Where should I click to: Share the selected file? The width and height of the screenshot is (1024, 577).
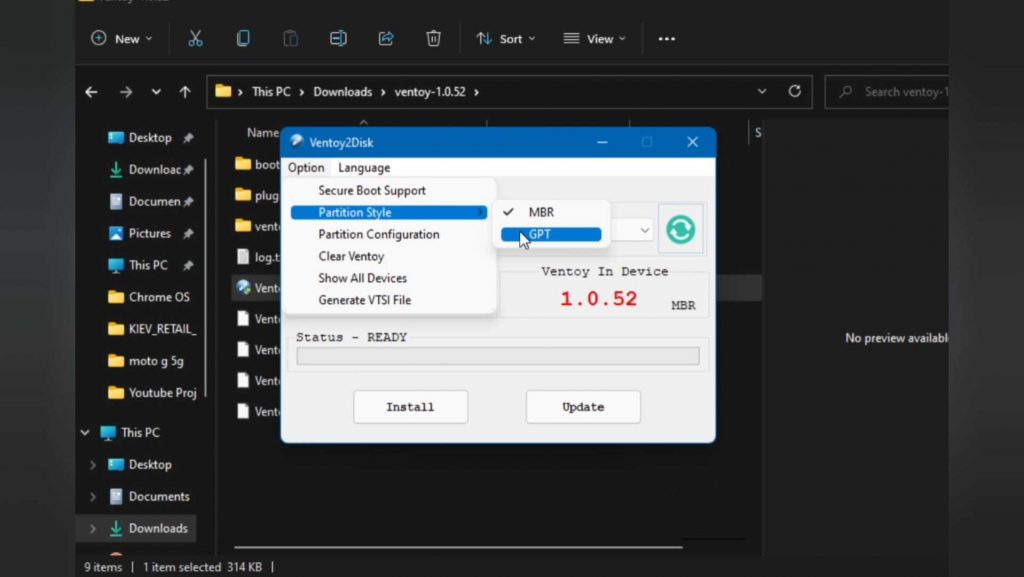pos(386,38)
